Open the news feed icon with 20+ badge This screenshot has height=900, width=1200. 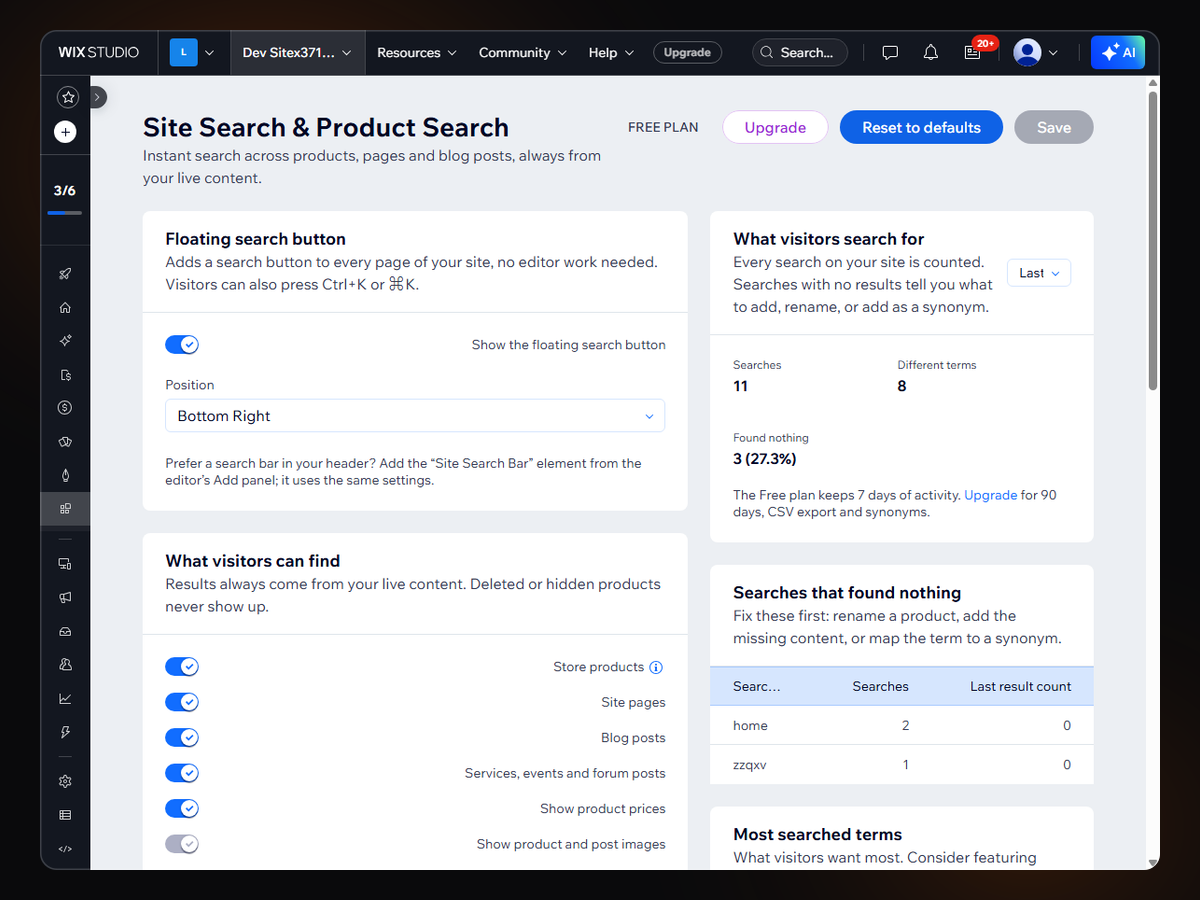[x=973, y=53]
